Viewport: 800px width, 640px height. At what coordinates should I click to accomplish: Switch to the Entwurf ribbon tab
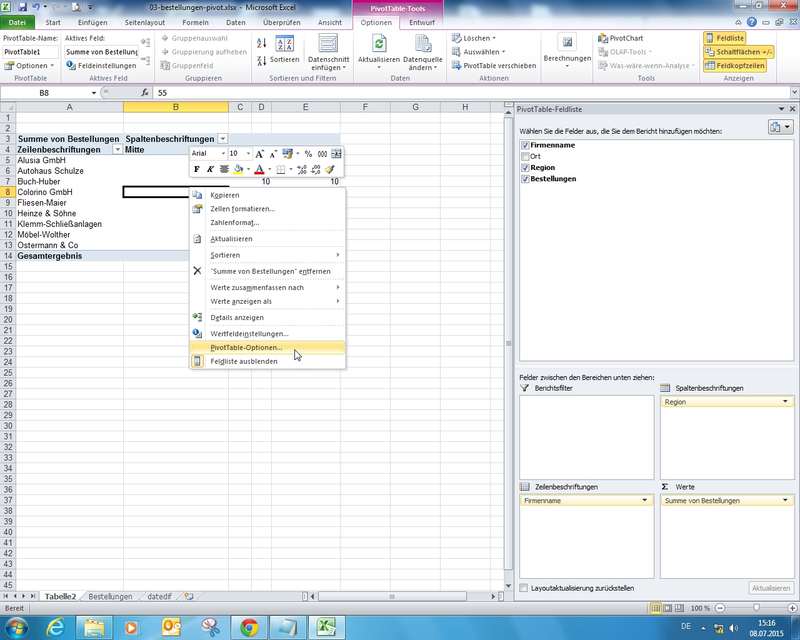[x=422, y=21]
